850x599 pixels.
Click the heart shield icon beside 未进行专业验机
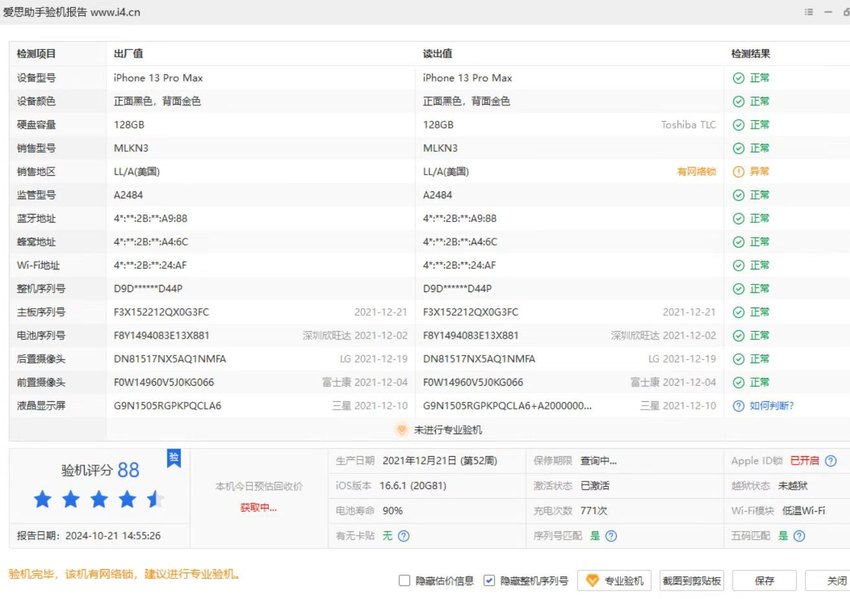pos(402,430)
